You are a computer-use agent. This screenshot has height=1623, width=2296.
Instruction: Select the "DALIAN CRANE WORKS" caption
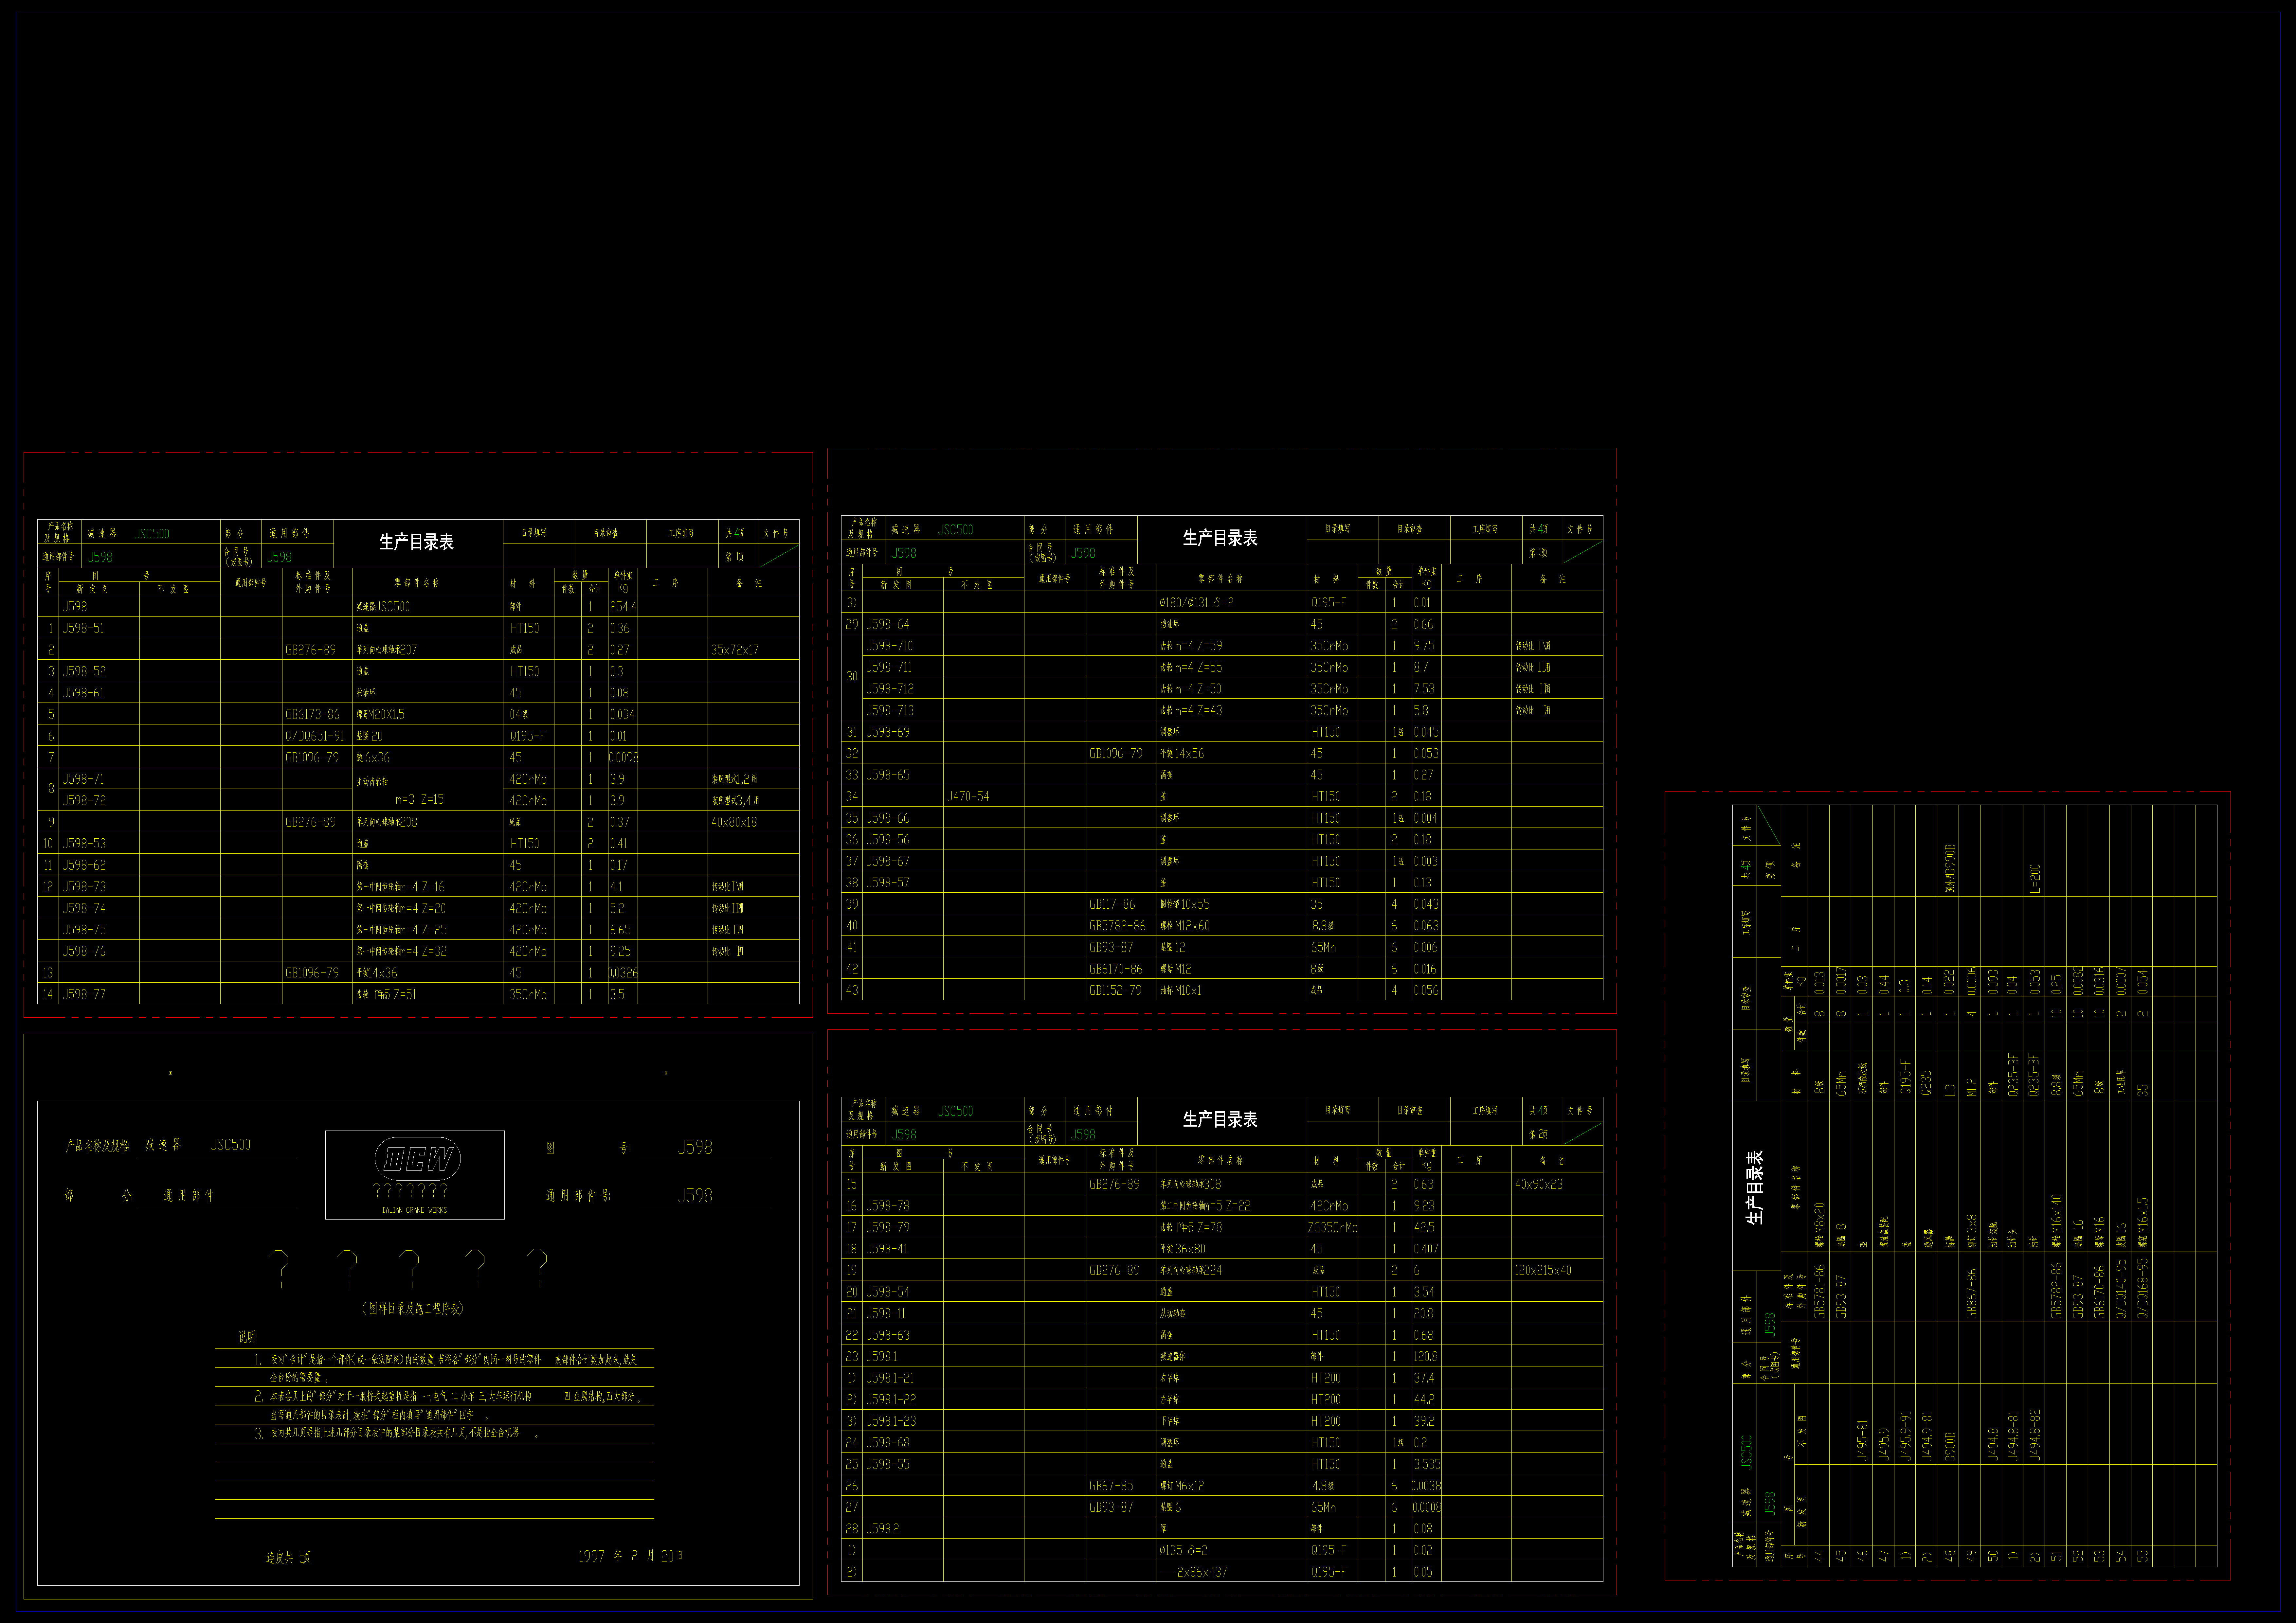click(415, 1210)
